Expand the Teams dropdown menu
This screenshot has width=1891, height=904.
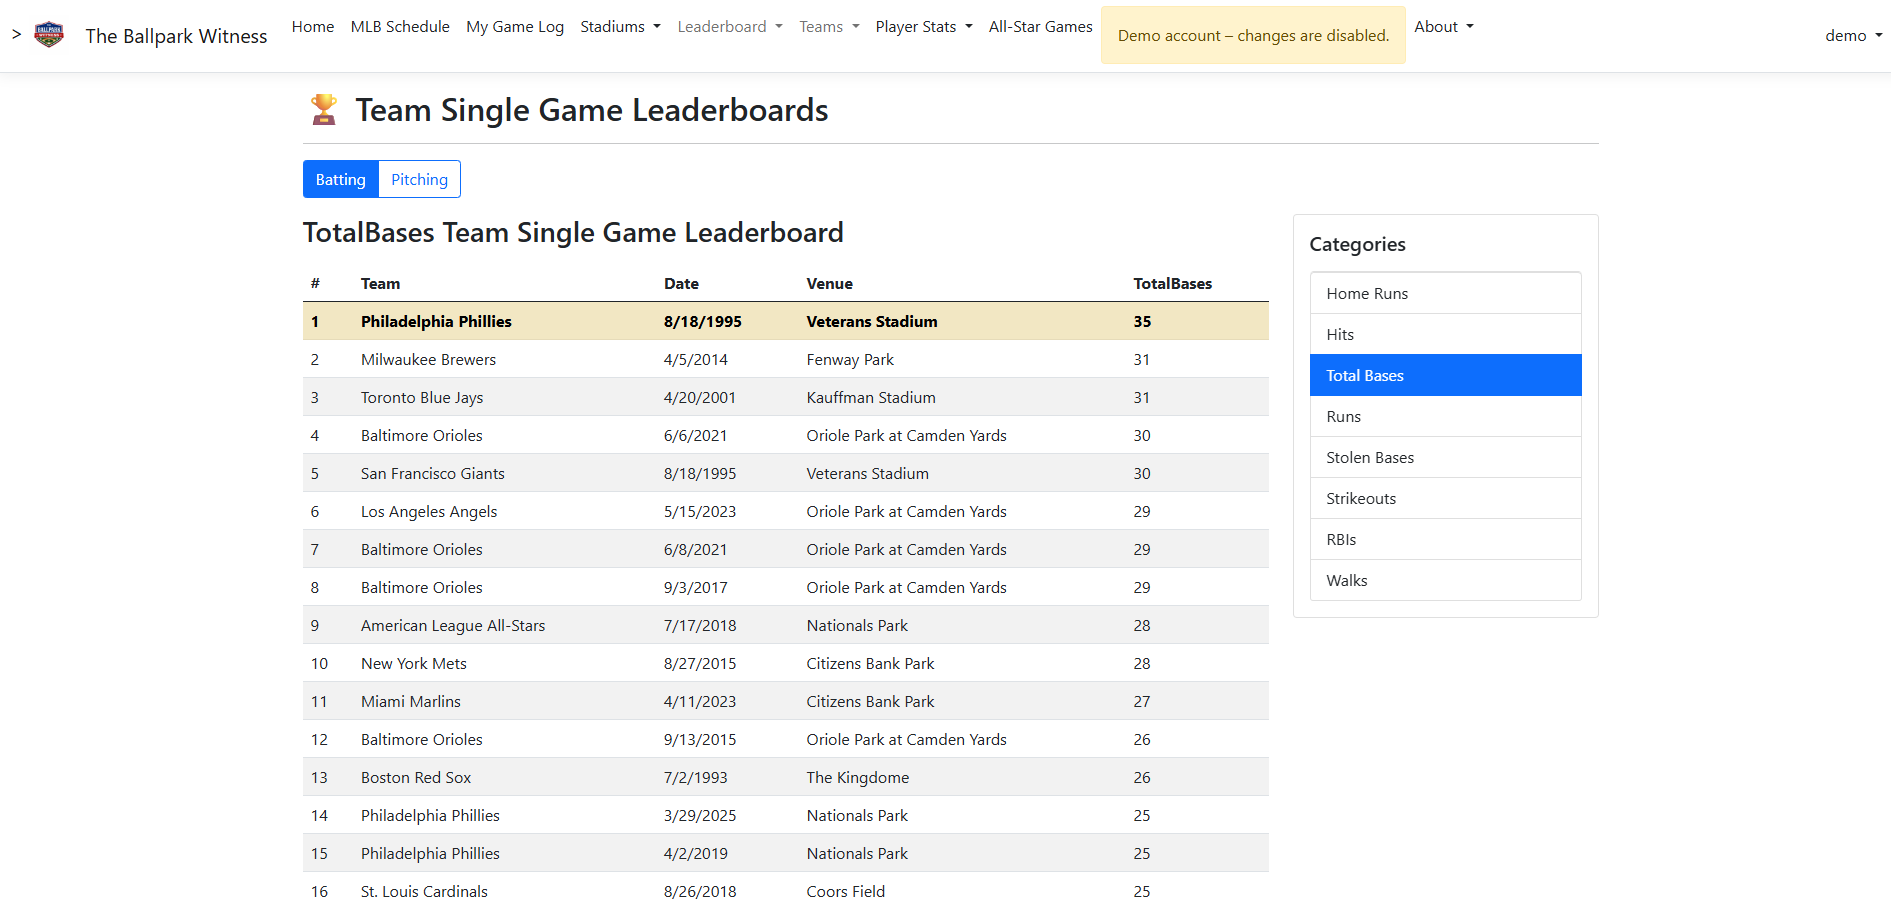(829, 27)
